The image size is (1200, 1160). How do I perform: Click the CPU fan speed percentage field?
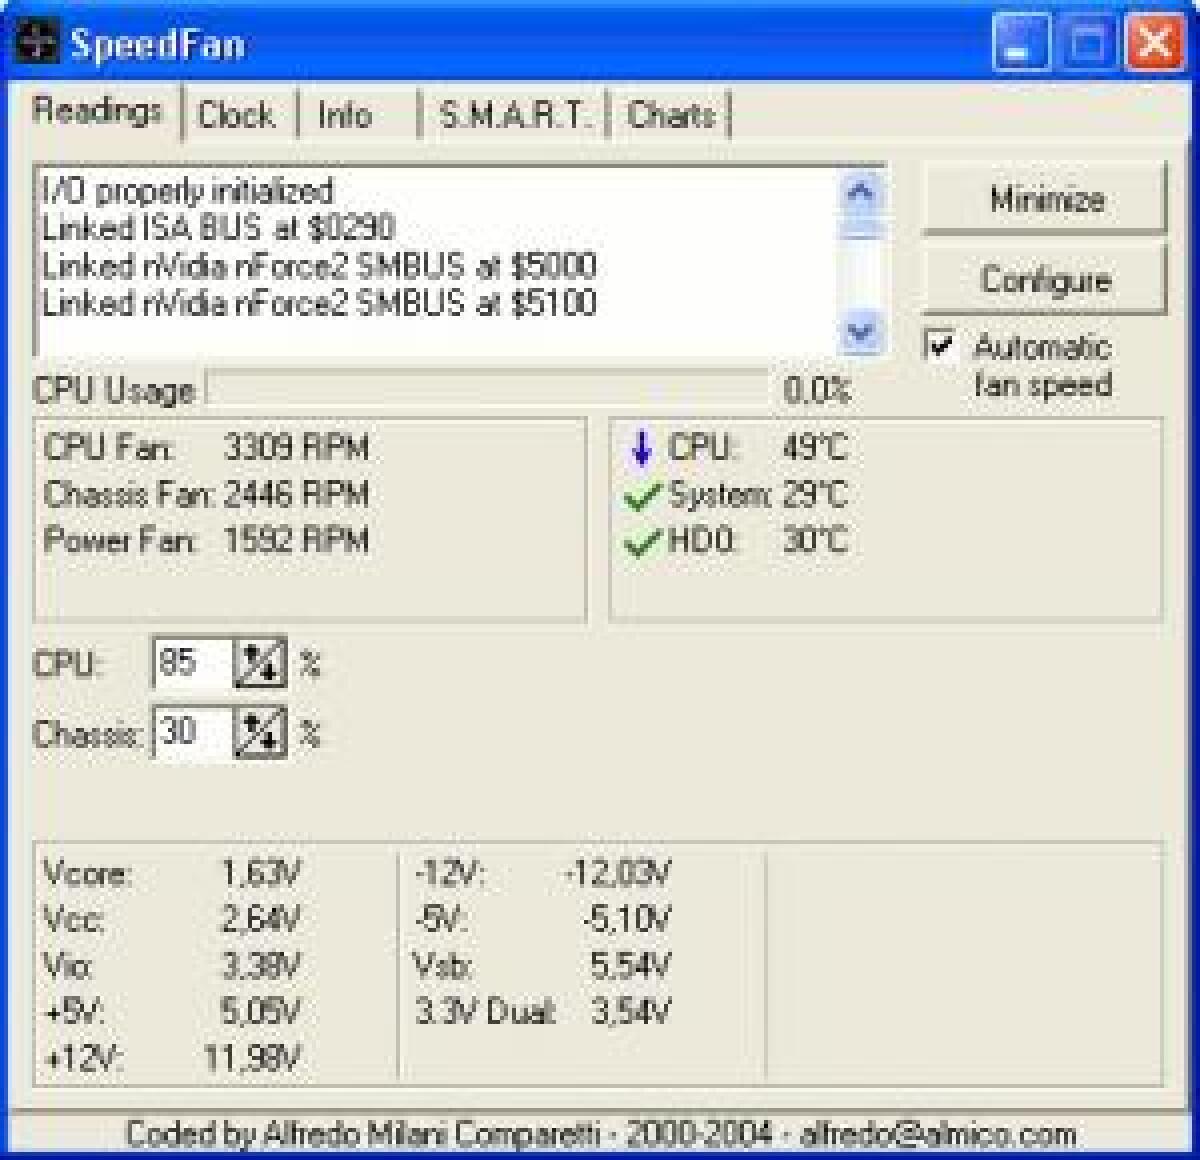[x=192, y=663]
